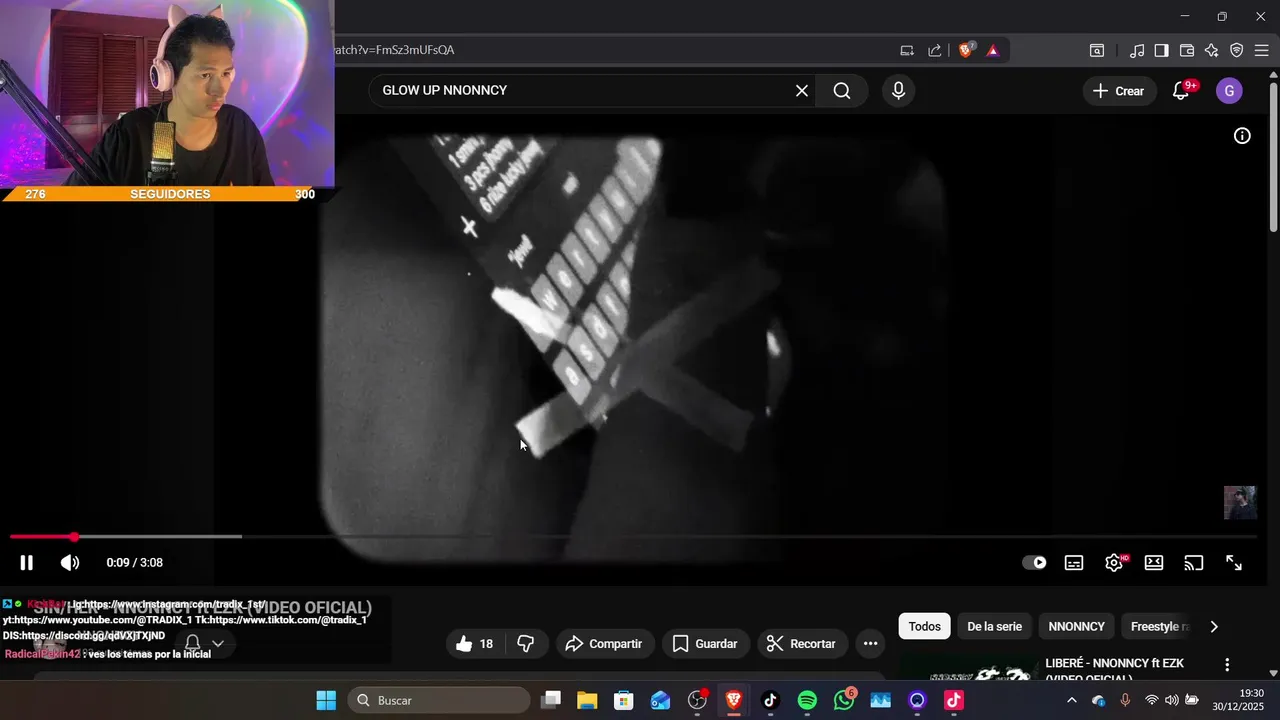
Task: Open the three-dot more actions menu
Action: point(870,644)
